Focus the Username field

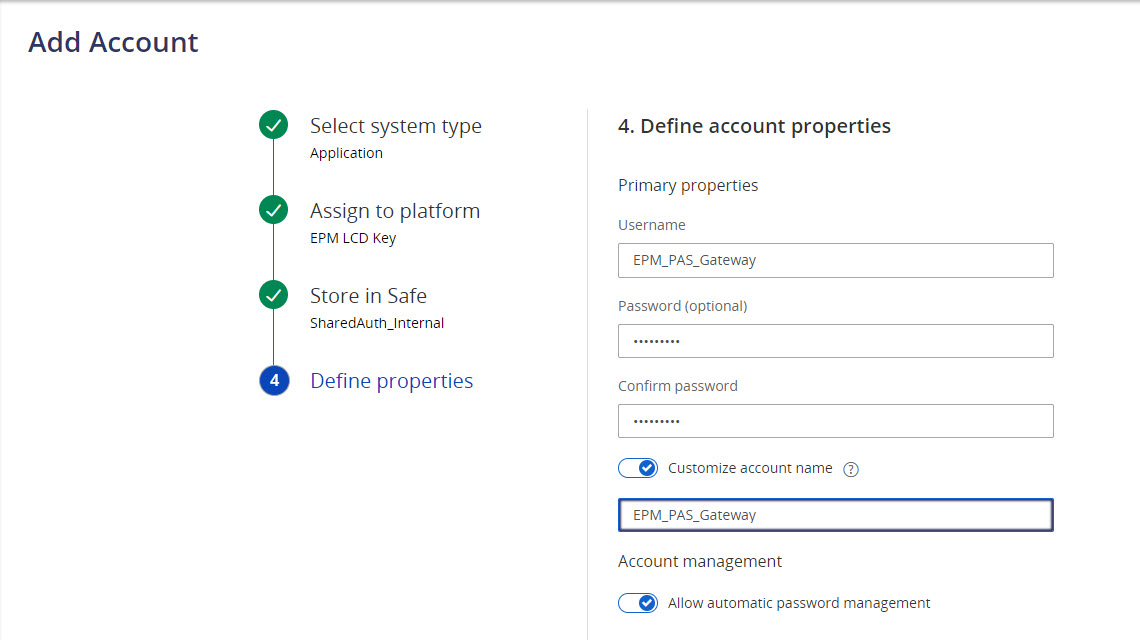coord(835,260)
